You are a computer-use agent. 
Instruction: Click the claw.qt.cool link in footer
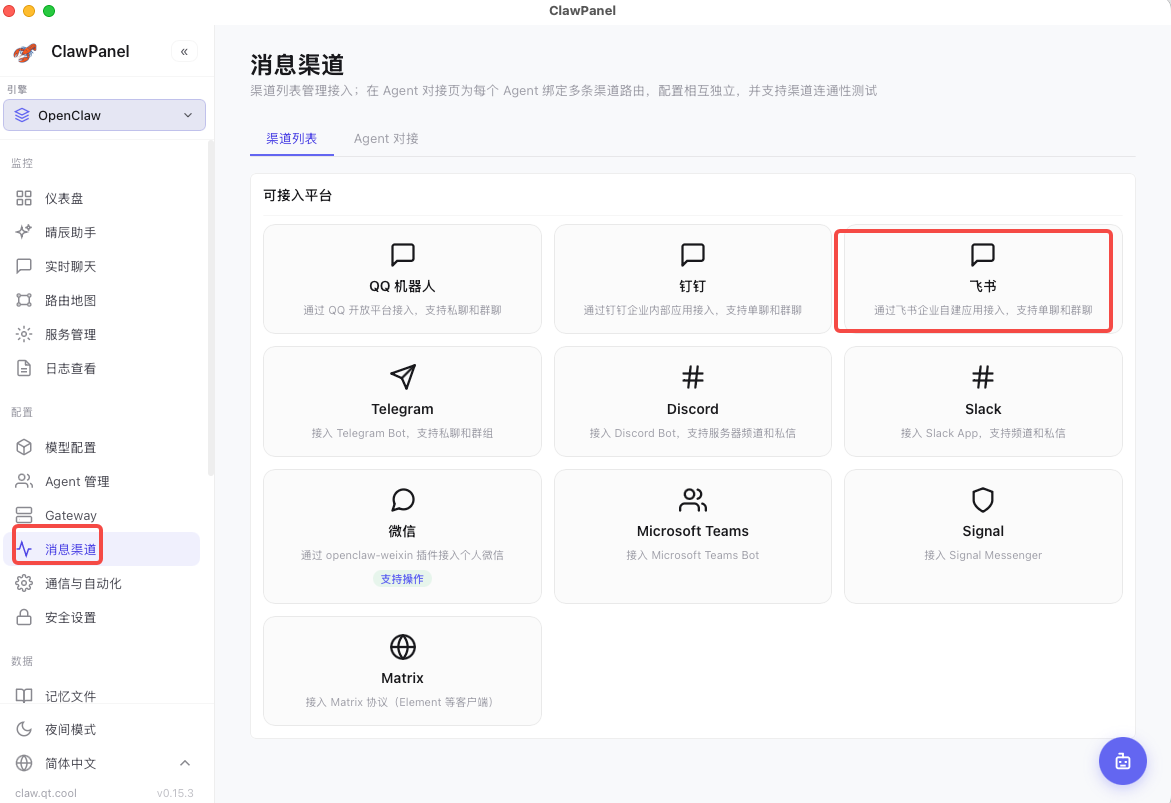[46, 793]
